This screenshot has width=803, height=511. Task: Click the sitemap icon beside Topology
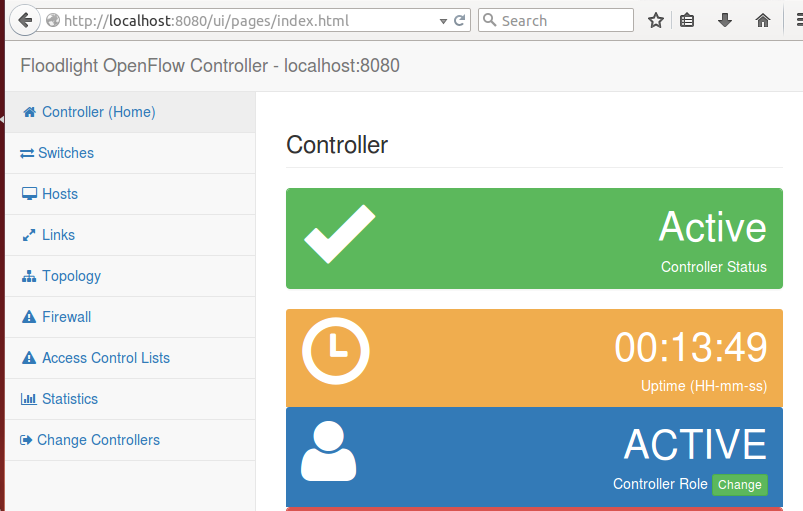(x=29, y=276)
